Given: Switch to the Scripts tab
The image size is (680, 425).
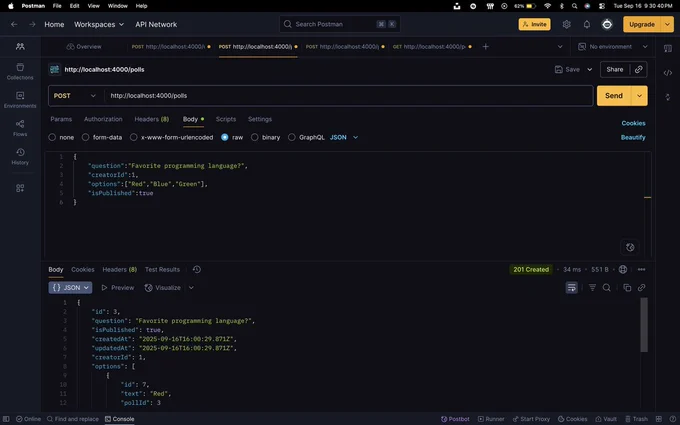Looking at the screenshot, I should tap(226, 119).
